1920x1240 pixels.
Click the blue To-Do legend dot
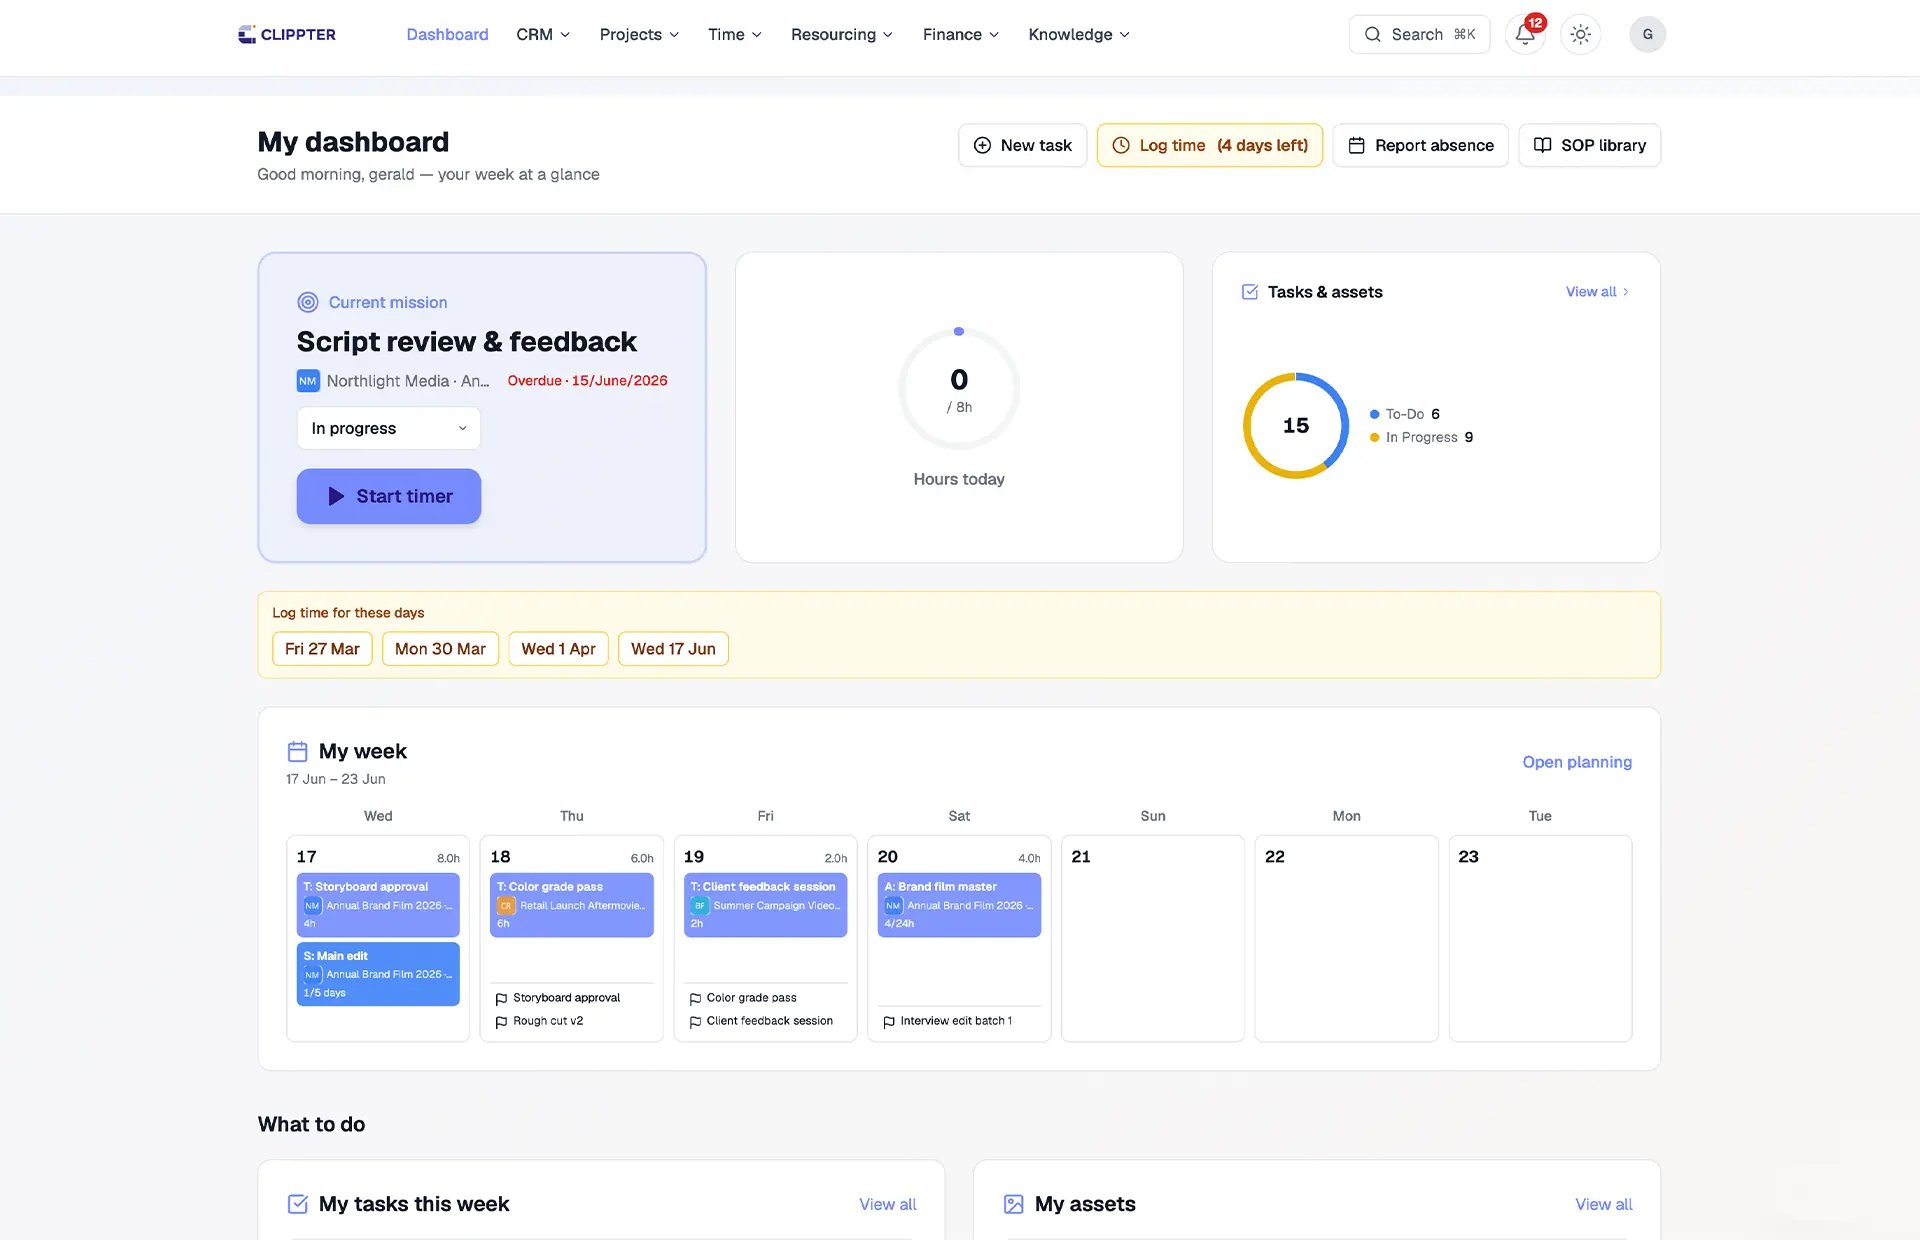[x=1375, y=414]
